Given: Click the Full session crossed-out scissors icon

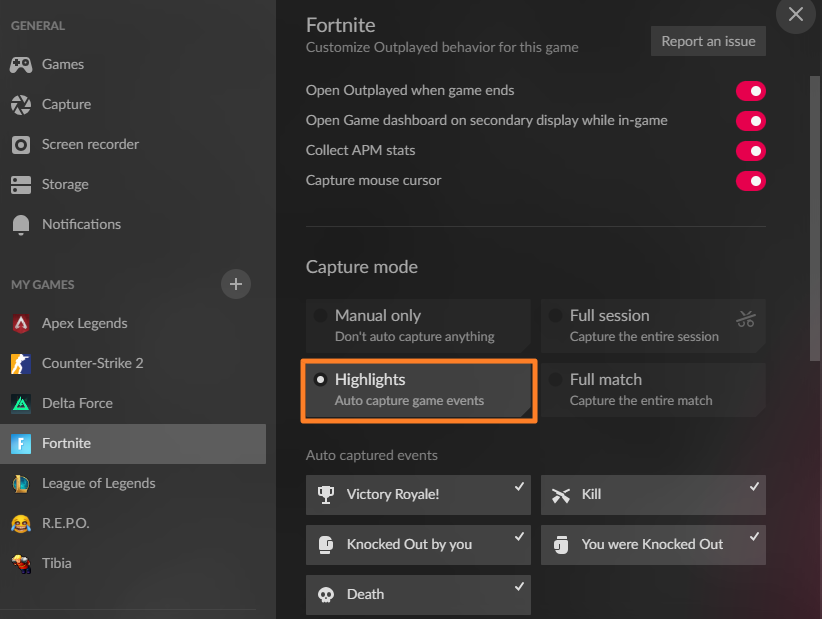Looking at the screenshot, I should tap(745, 319).
